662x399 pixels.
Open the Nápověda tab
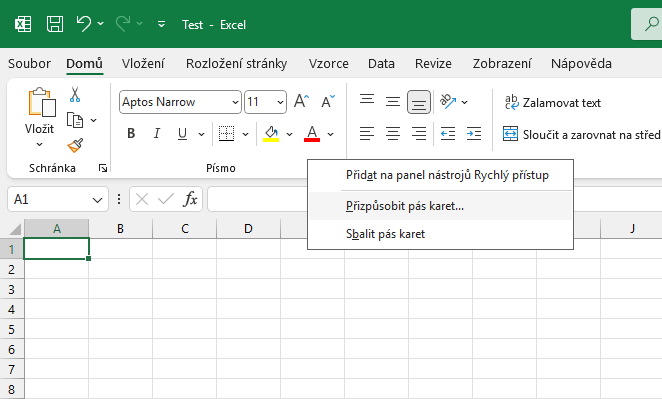pos(581,63)
